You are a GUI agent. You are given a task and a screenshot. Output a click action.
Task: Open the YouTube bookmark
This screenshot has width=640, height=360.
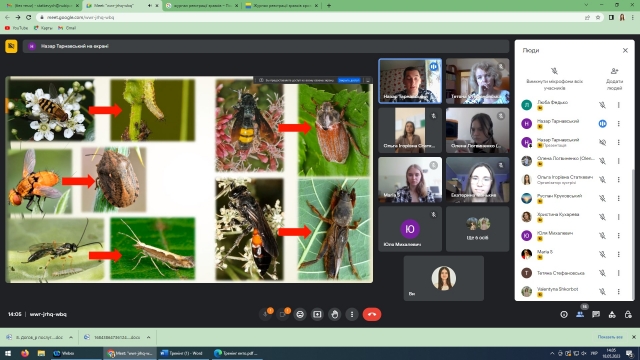(x=16, y=28)
